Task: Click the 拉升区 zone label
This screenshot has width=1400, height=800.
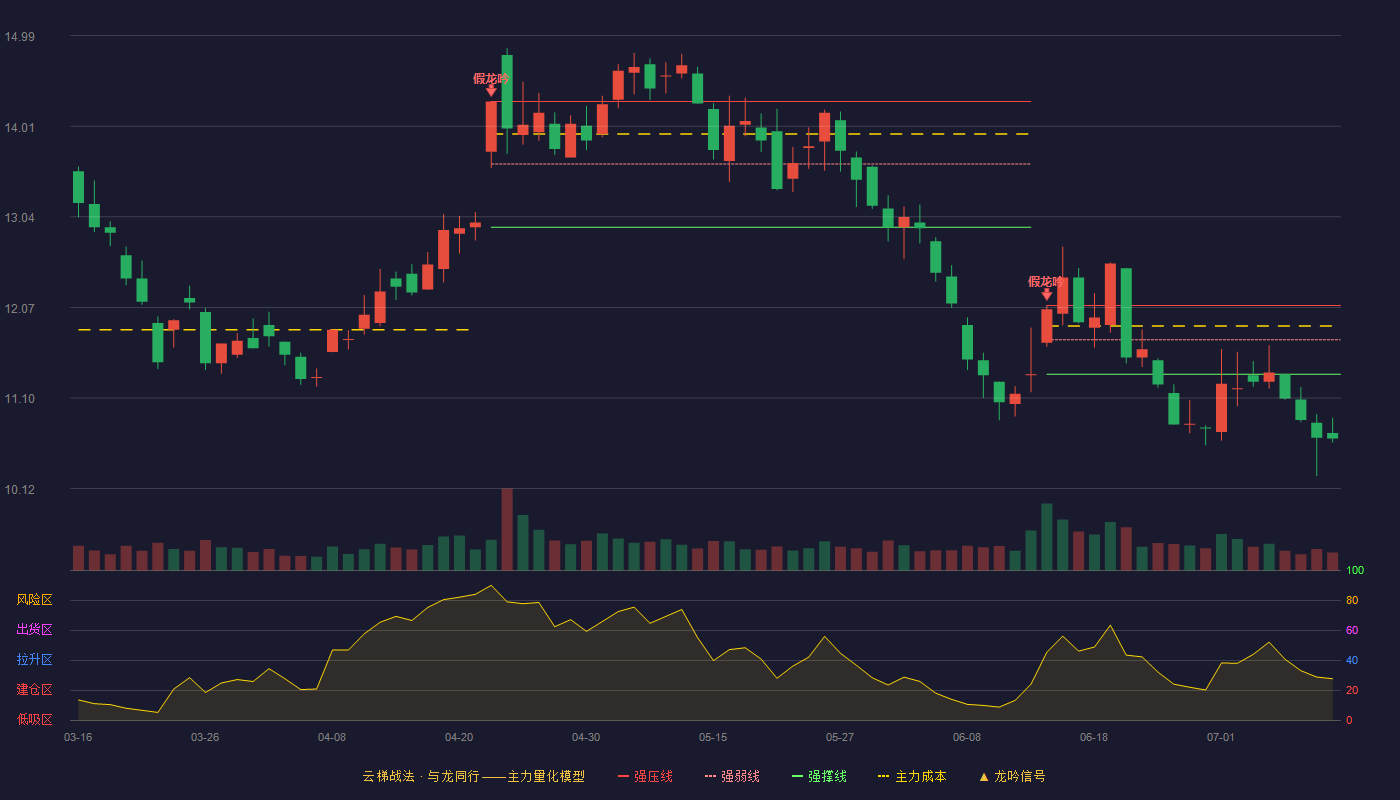Action: pyautogui.click(x=34, y=660)
